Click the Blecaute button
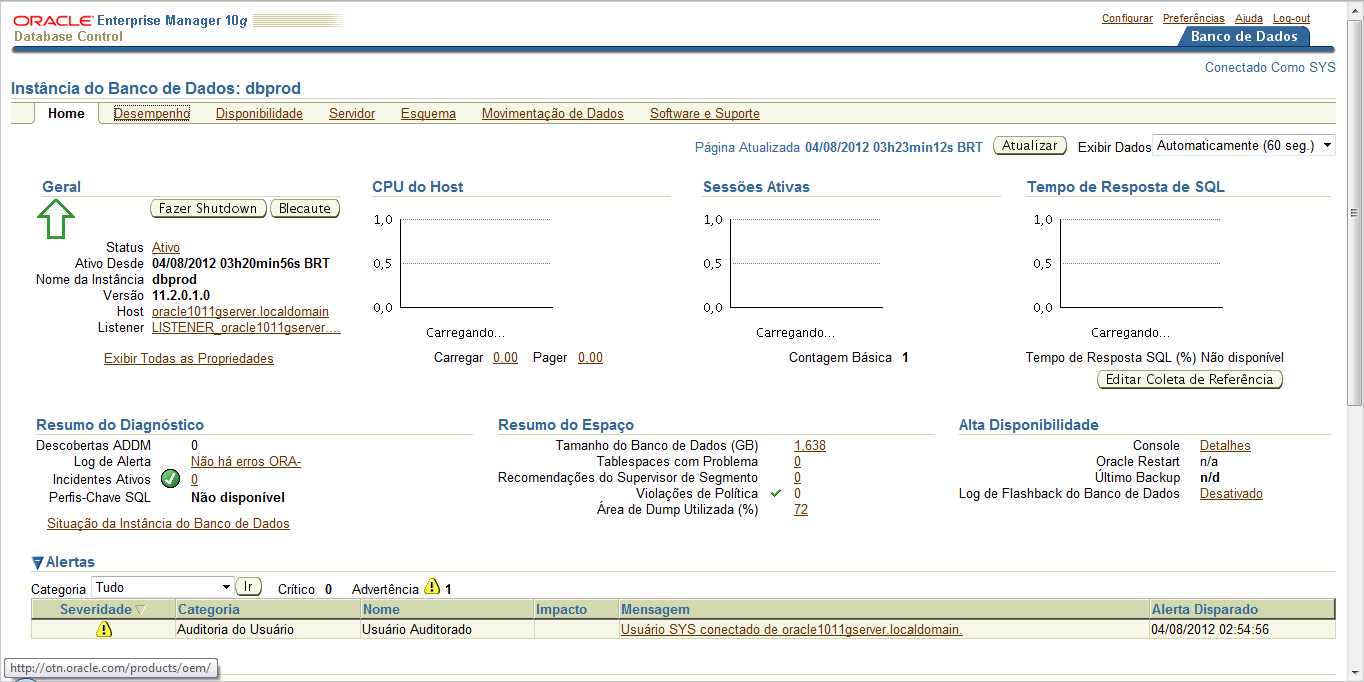The image size is (1364, 682). 305,209
